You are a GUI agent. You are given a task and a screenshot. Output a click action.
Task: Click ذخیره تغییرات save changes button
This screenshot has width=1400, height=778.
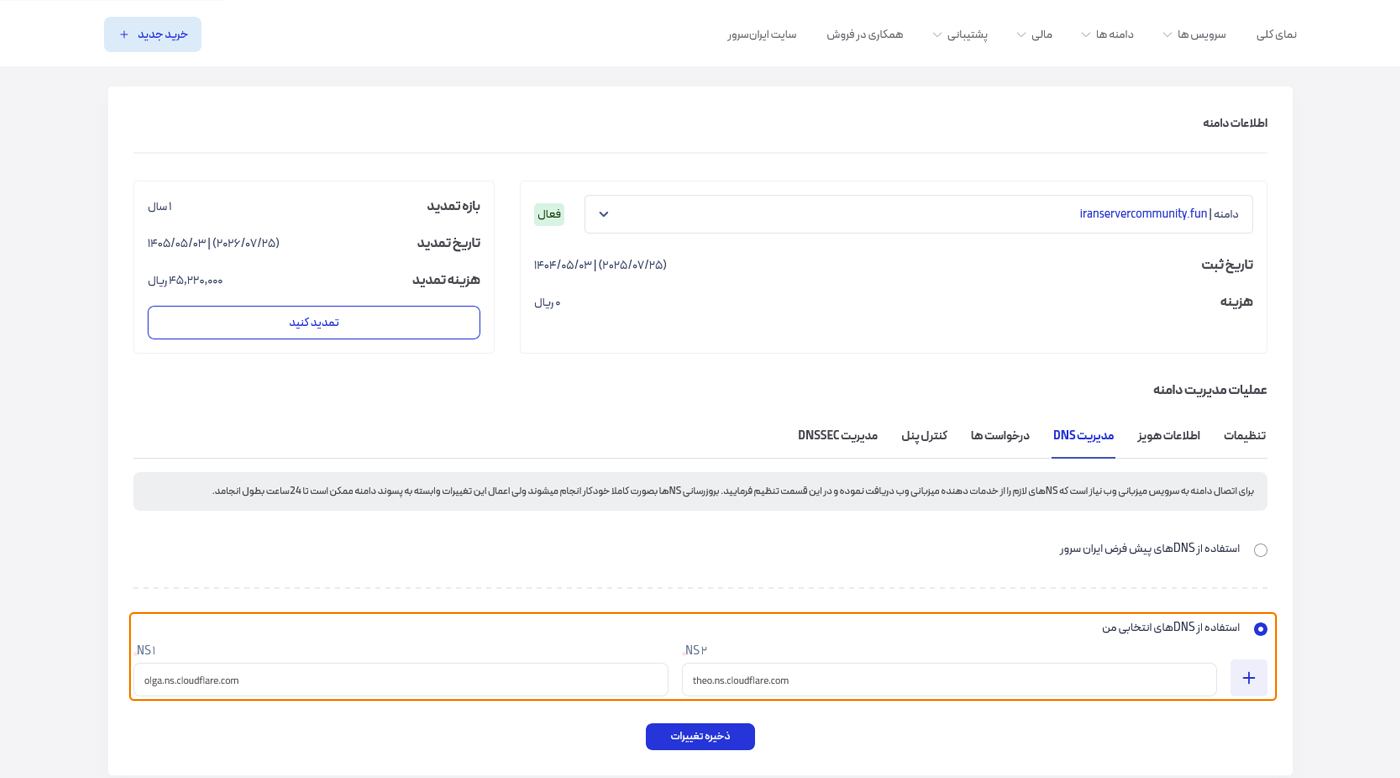tap(700, 736)
